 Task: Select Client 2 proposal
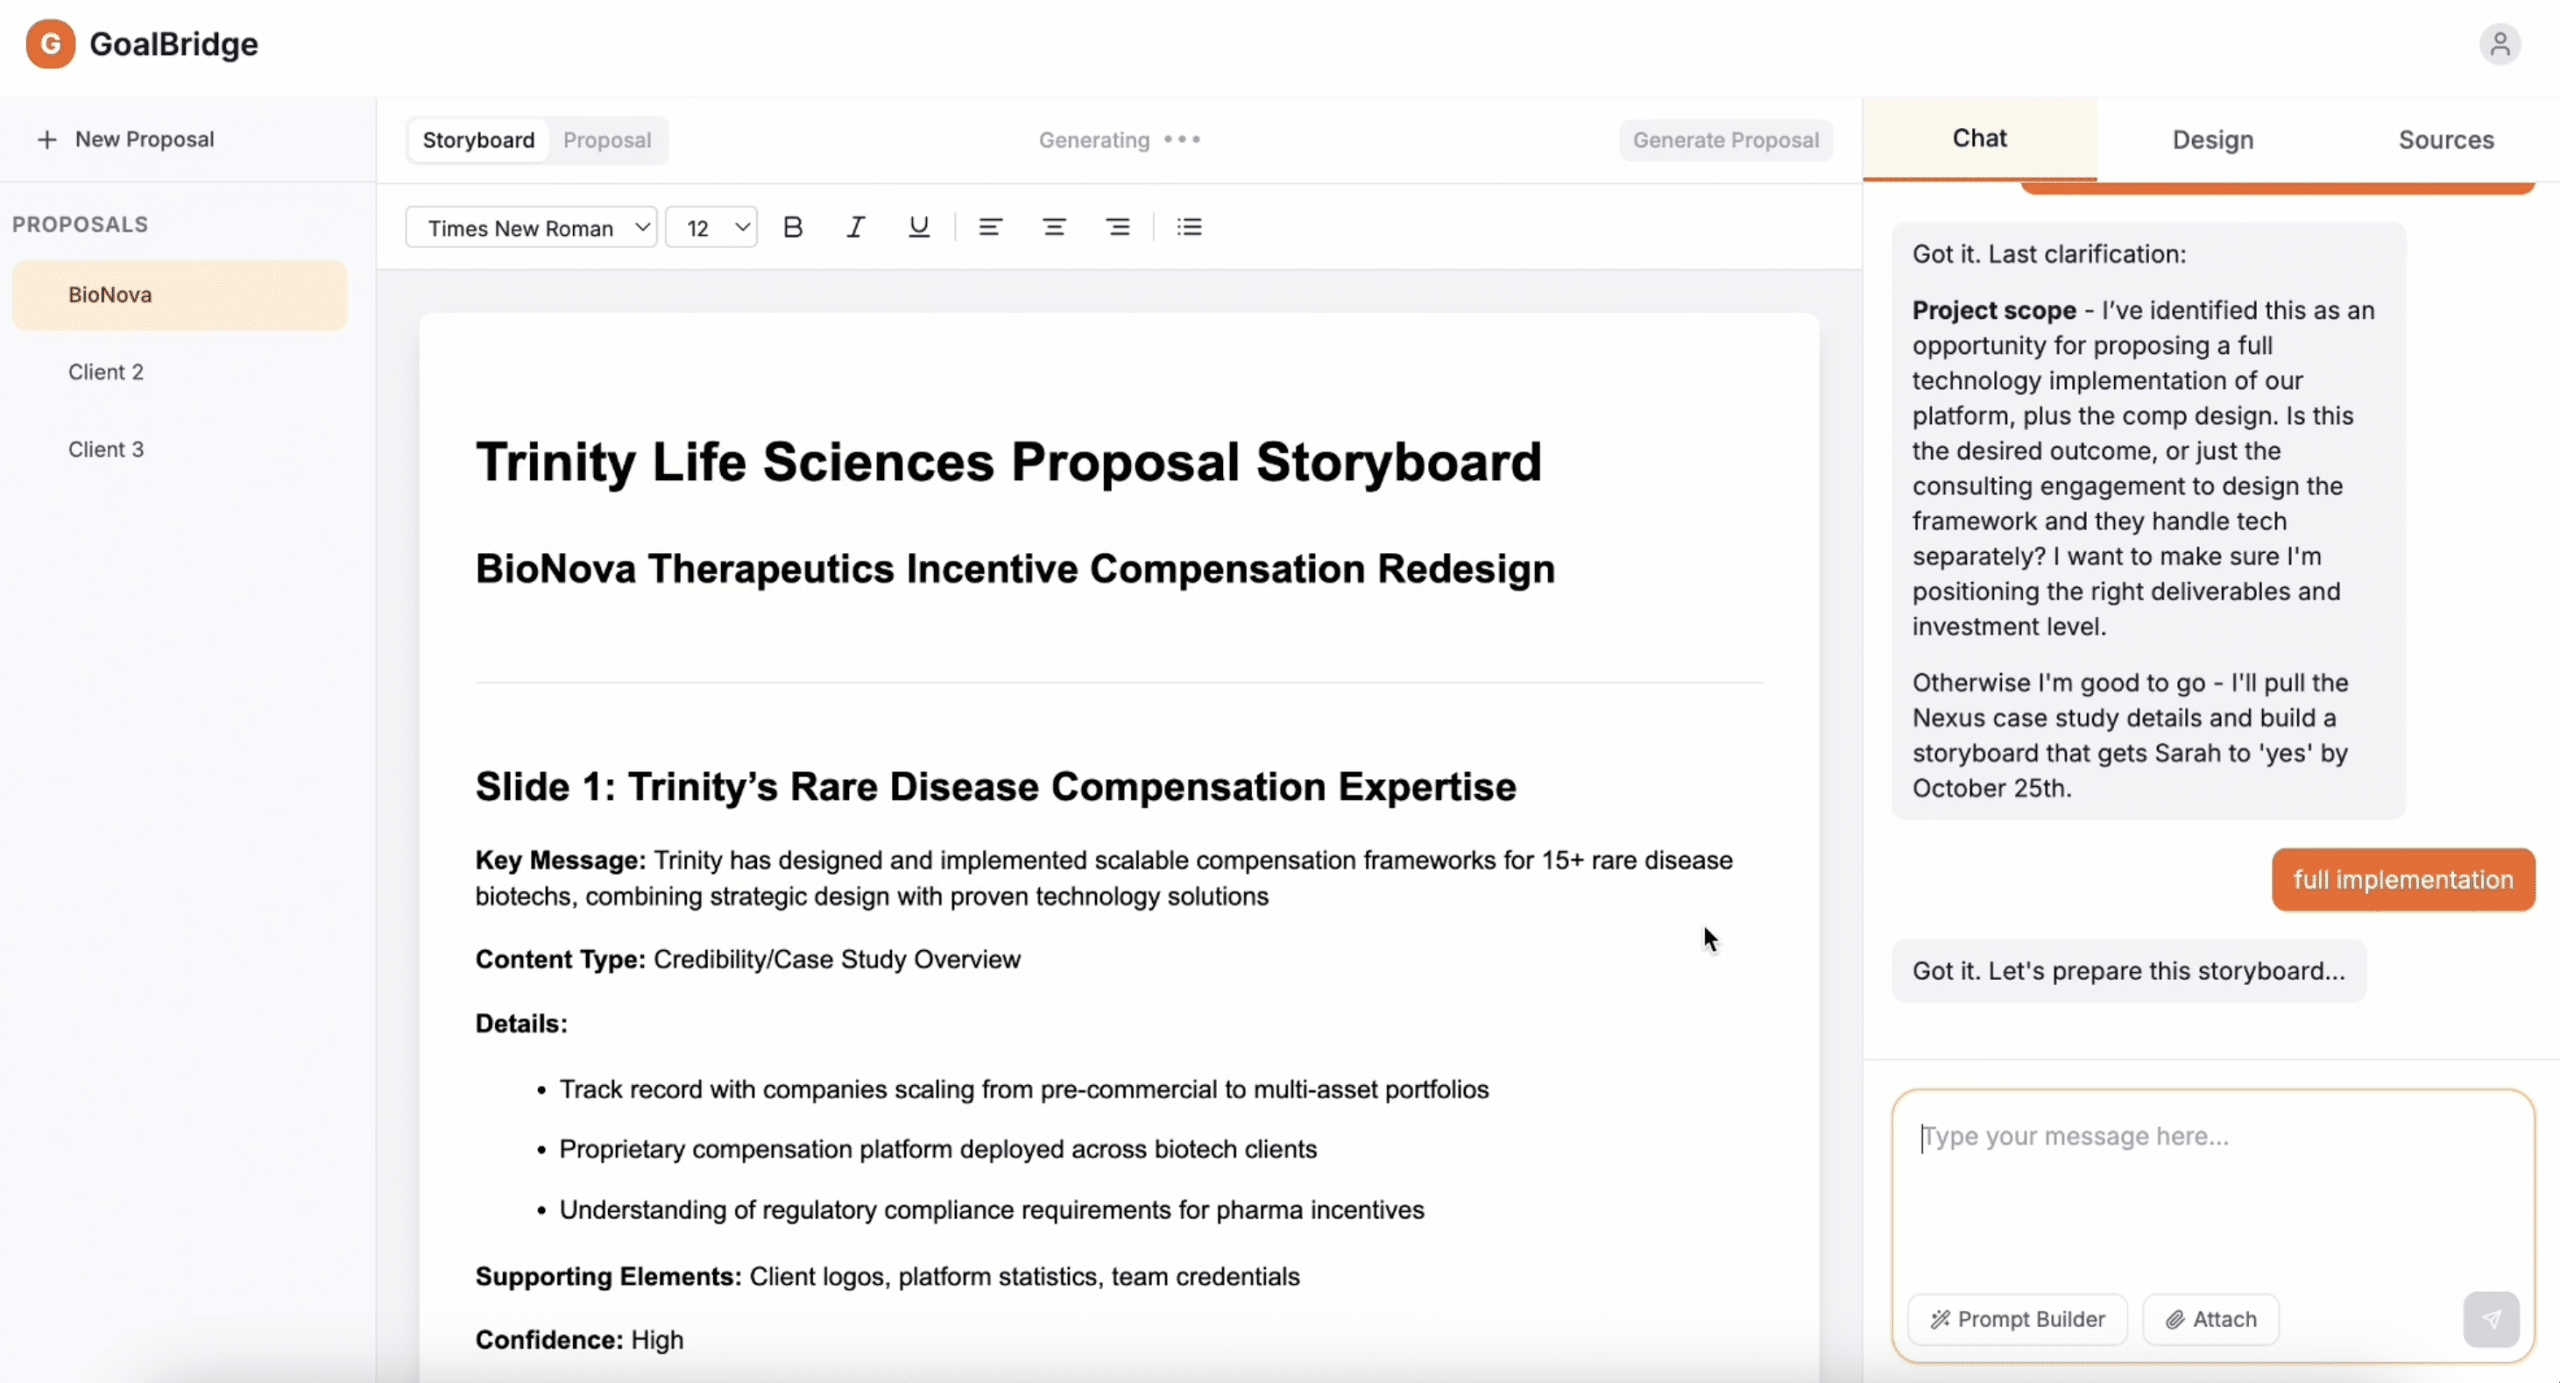tap(106, 372)
